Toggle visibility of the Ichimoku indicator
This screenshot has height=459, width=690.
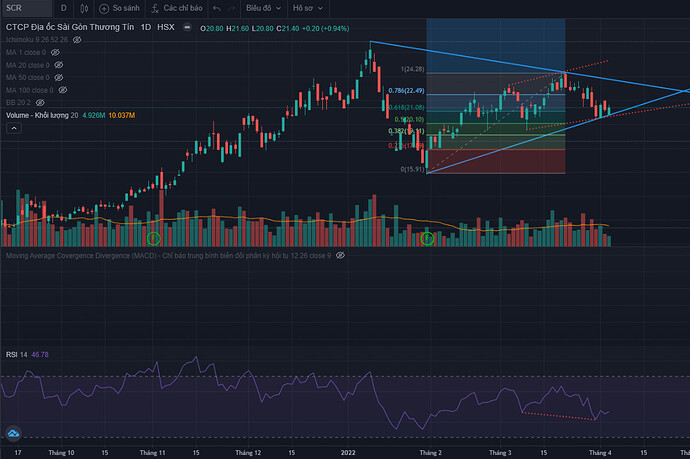click(77, 40)
